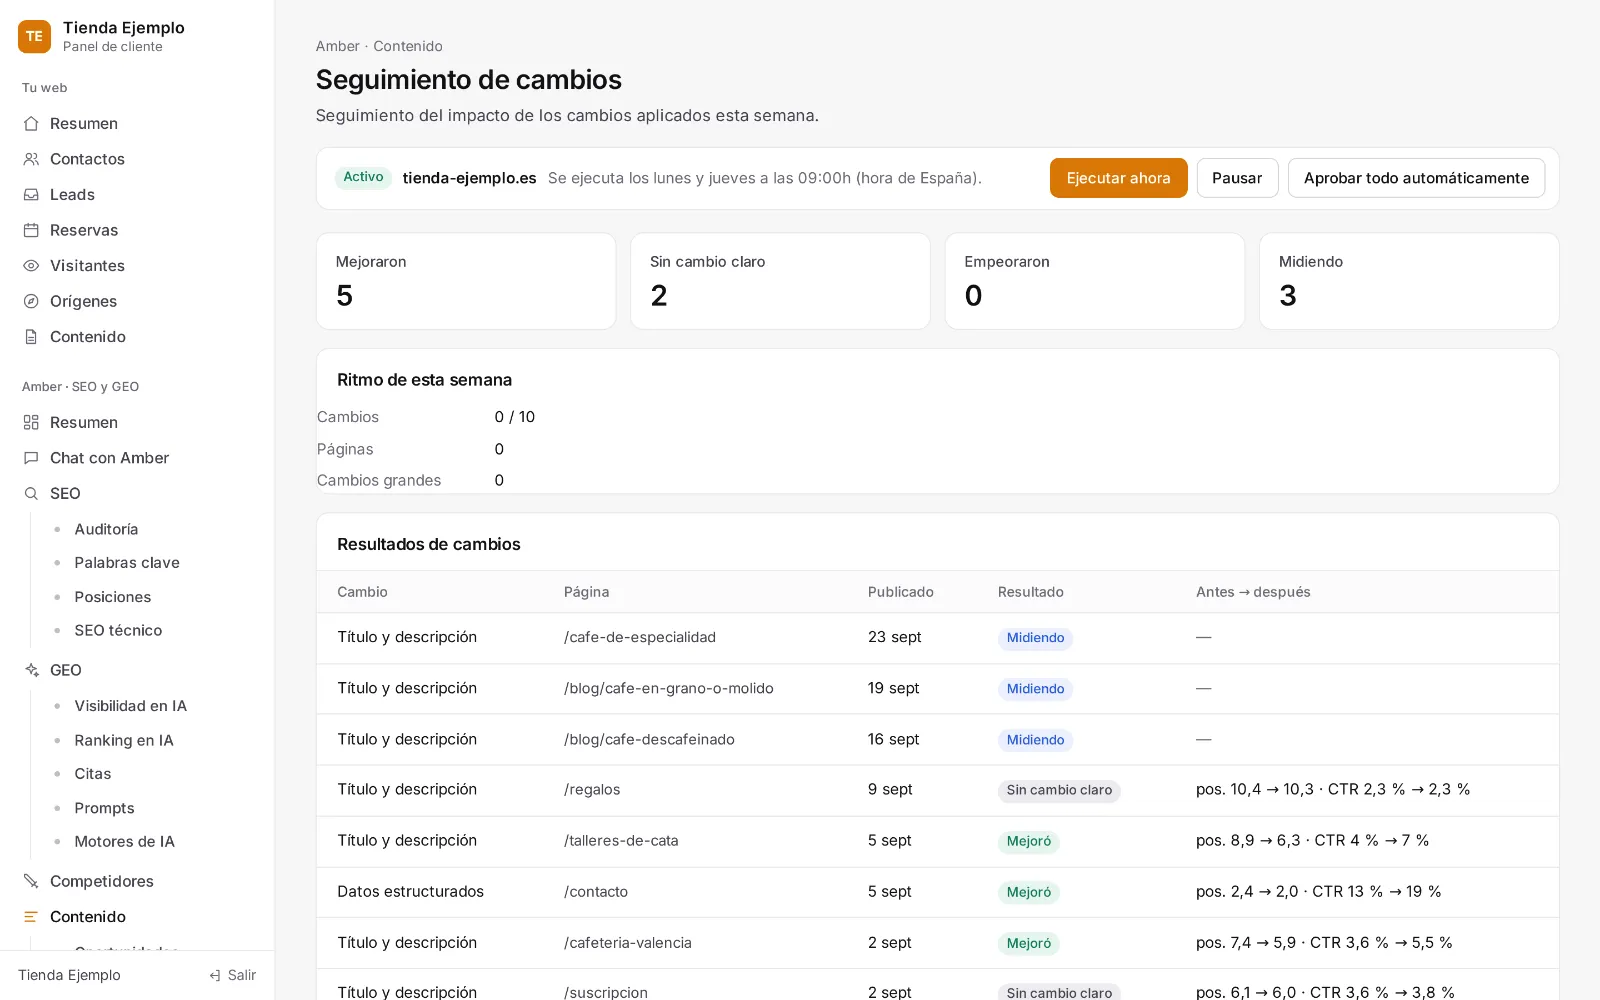The width and height of the screenshot is (1600, 1000).
Task: Click the orange Contenido lines icon
Action: coord(31,916)
